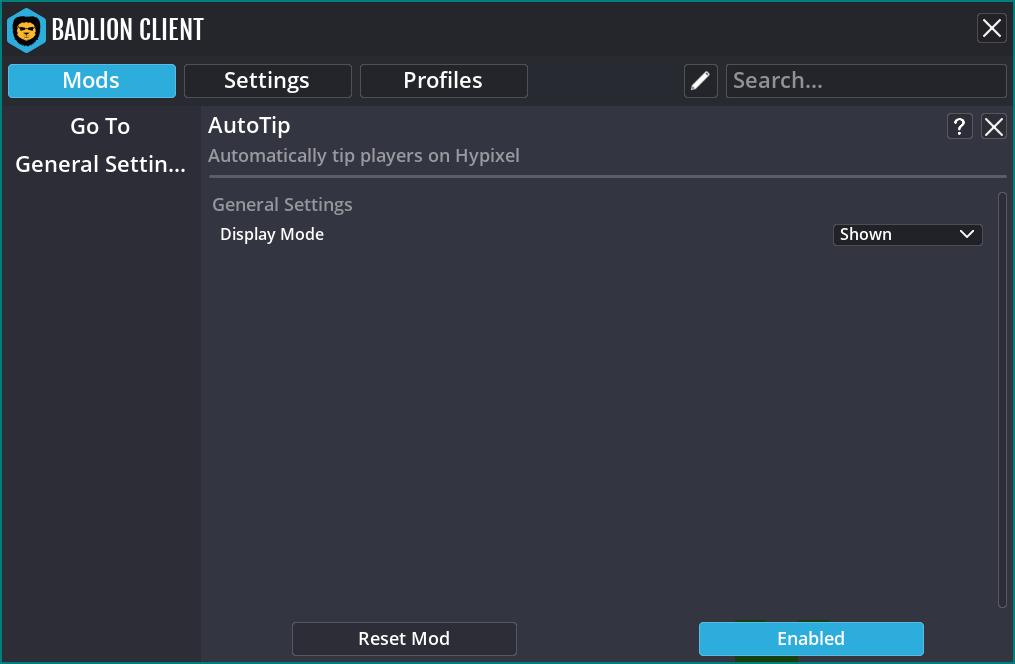Click the AutoTip title text
This screenshot has width=1015, height=664.
tap(249, 126)
